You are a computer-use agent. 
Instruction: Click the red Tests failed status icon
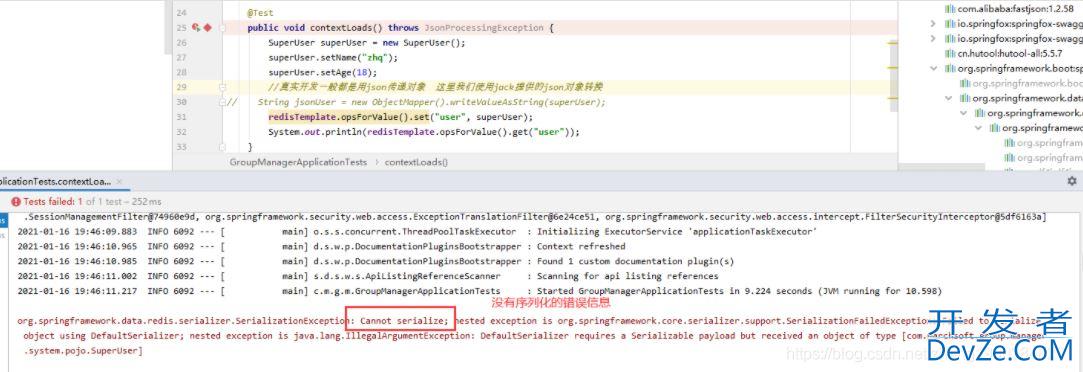click(16, 202)
